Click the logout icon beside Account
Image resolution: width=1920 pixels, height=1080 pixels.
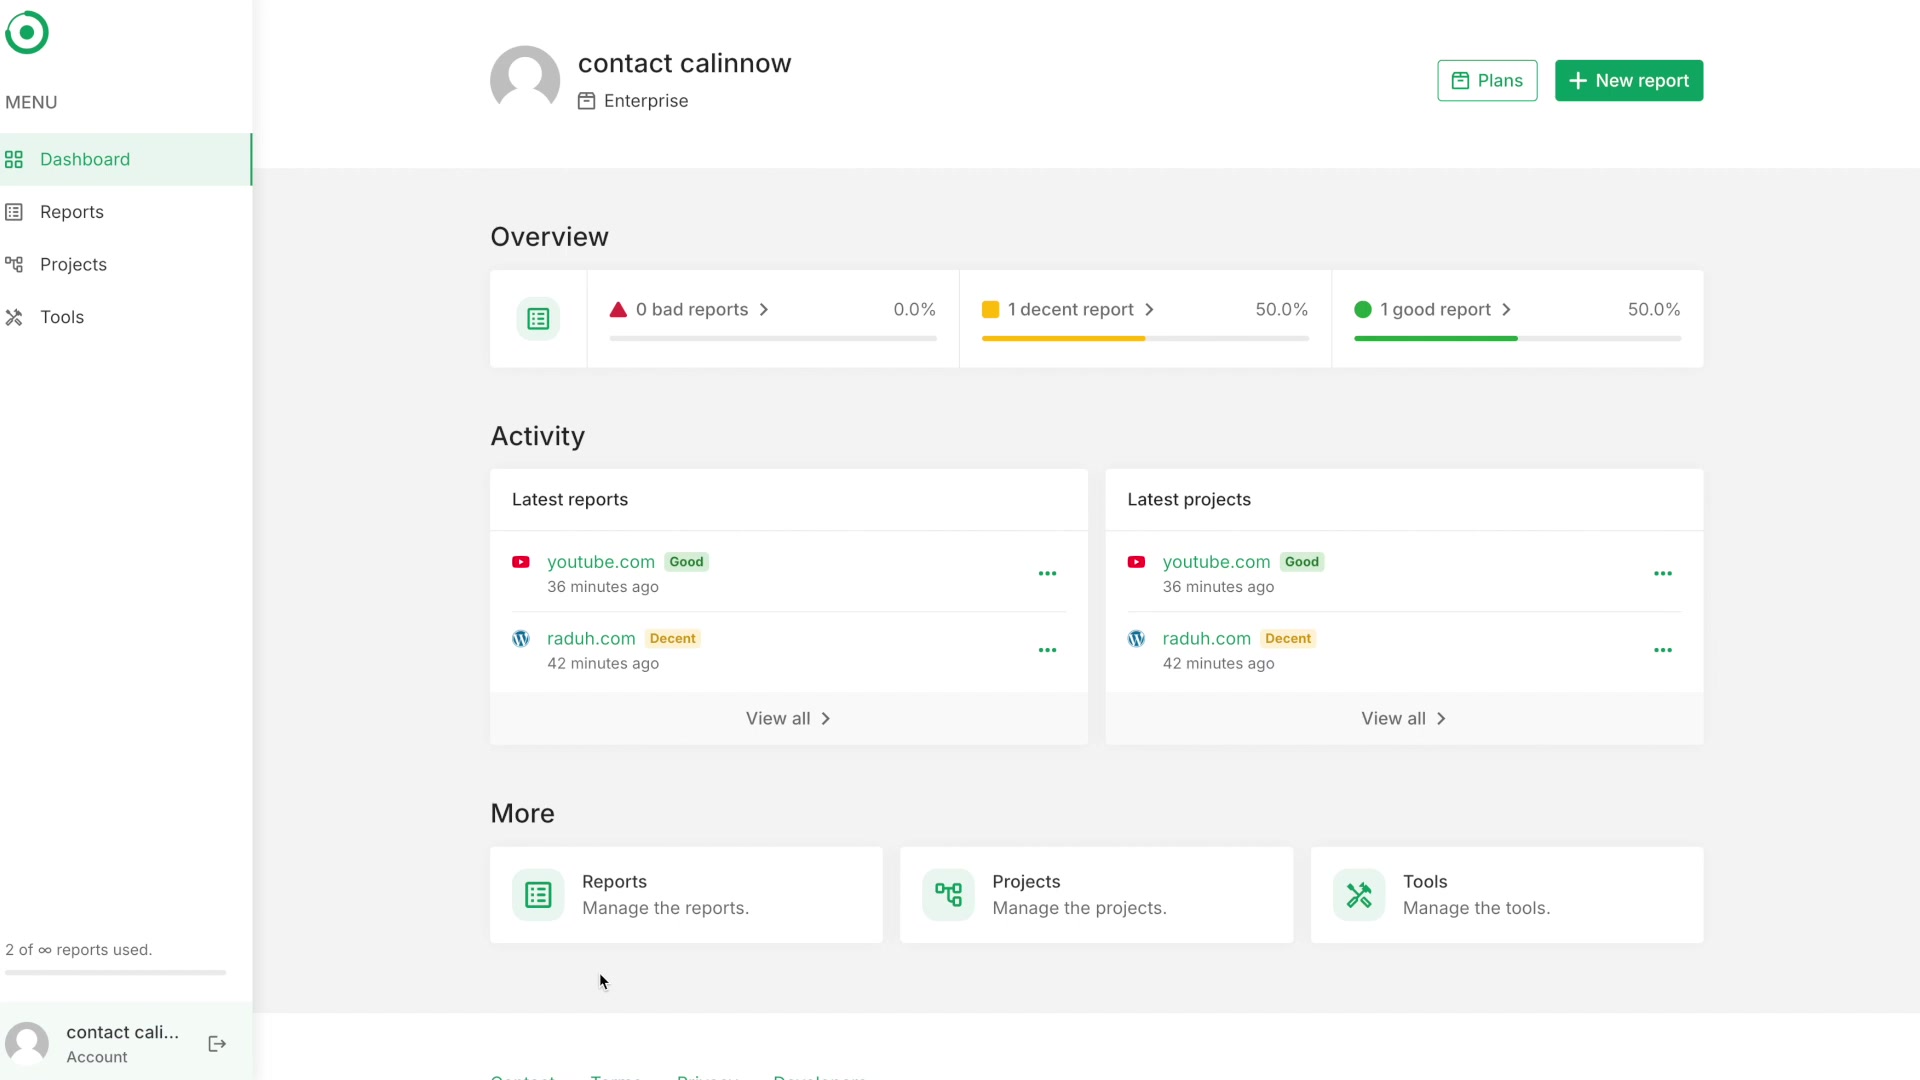tap(217, 1044)
